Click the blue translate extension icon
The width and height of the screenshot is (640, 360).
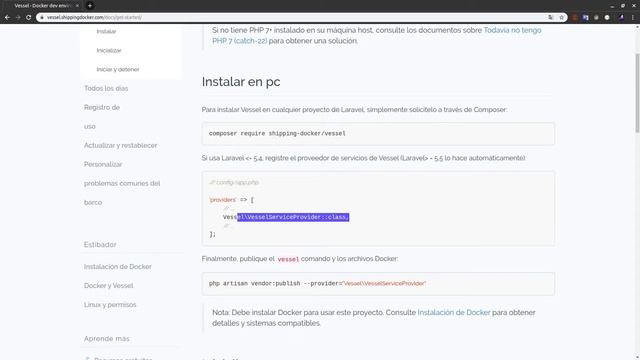click(586, 18)
